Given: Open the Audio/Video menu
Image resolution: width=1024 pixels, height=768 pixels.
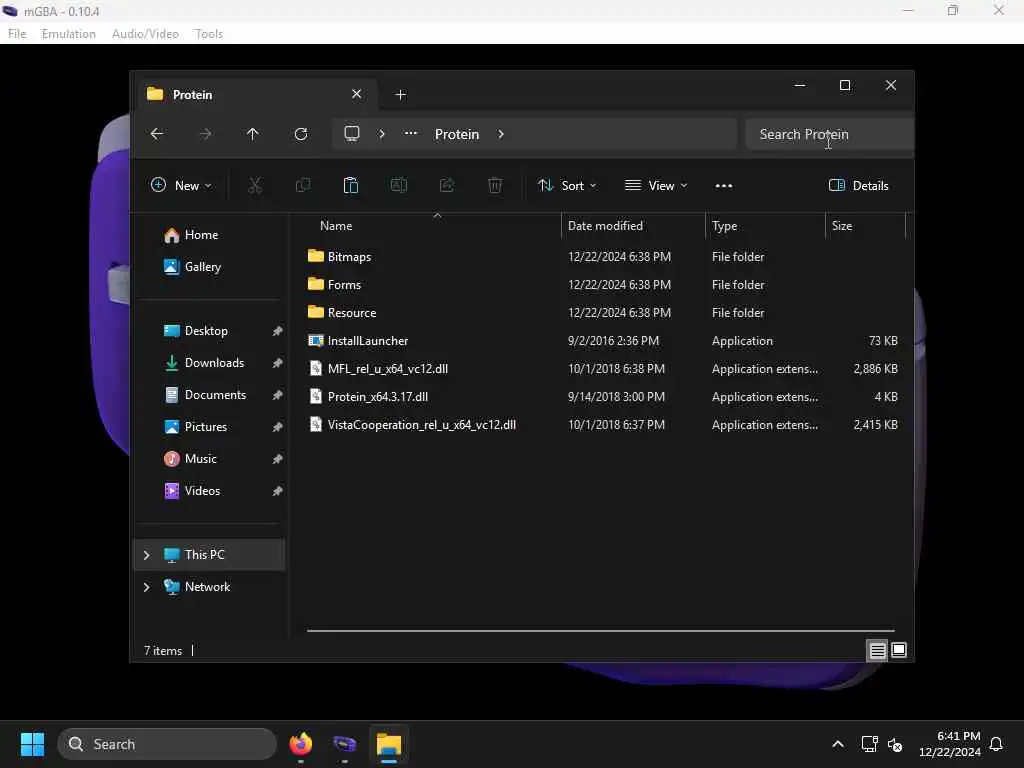Looking at the screenshot, I should point(145,34).
